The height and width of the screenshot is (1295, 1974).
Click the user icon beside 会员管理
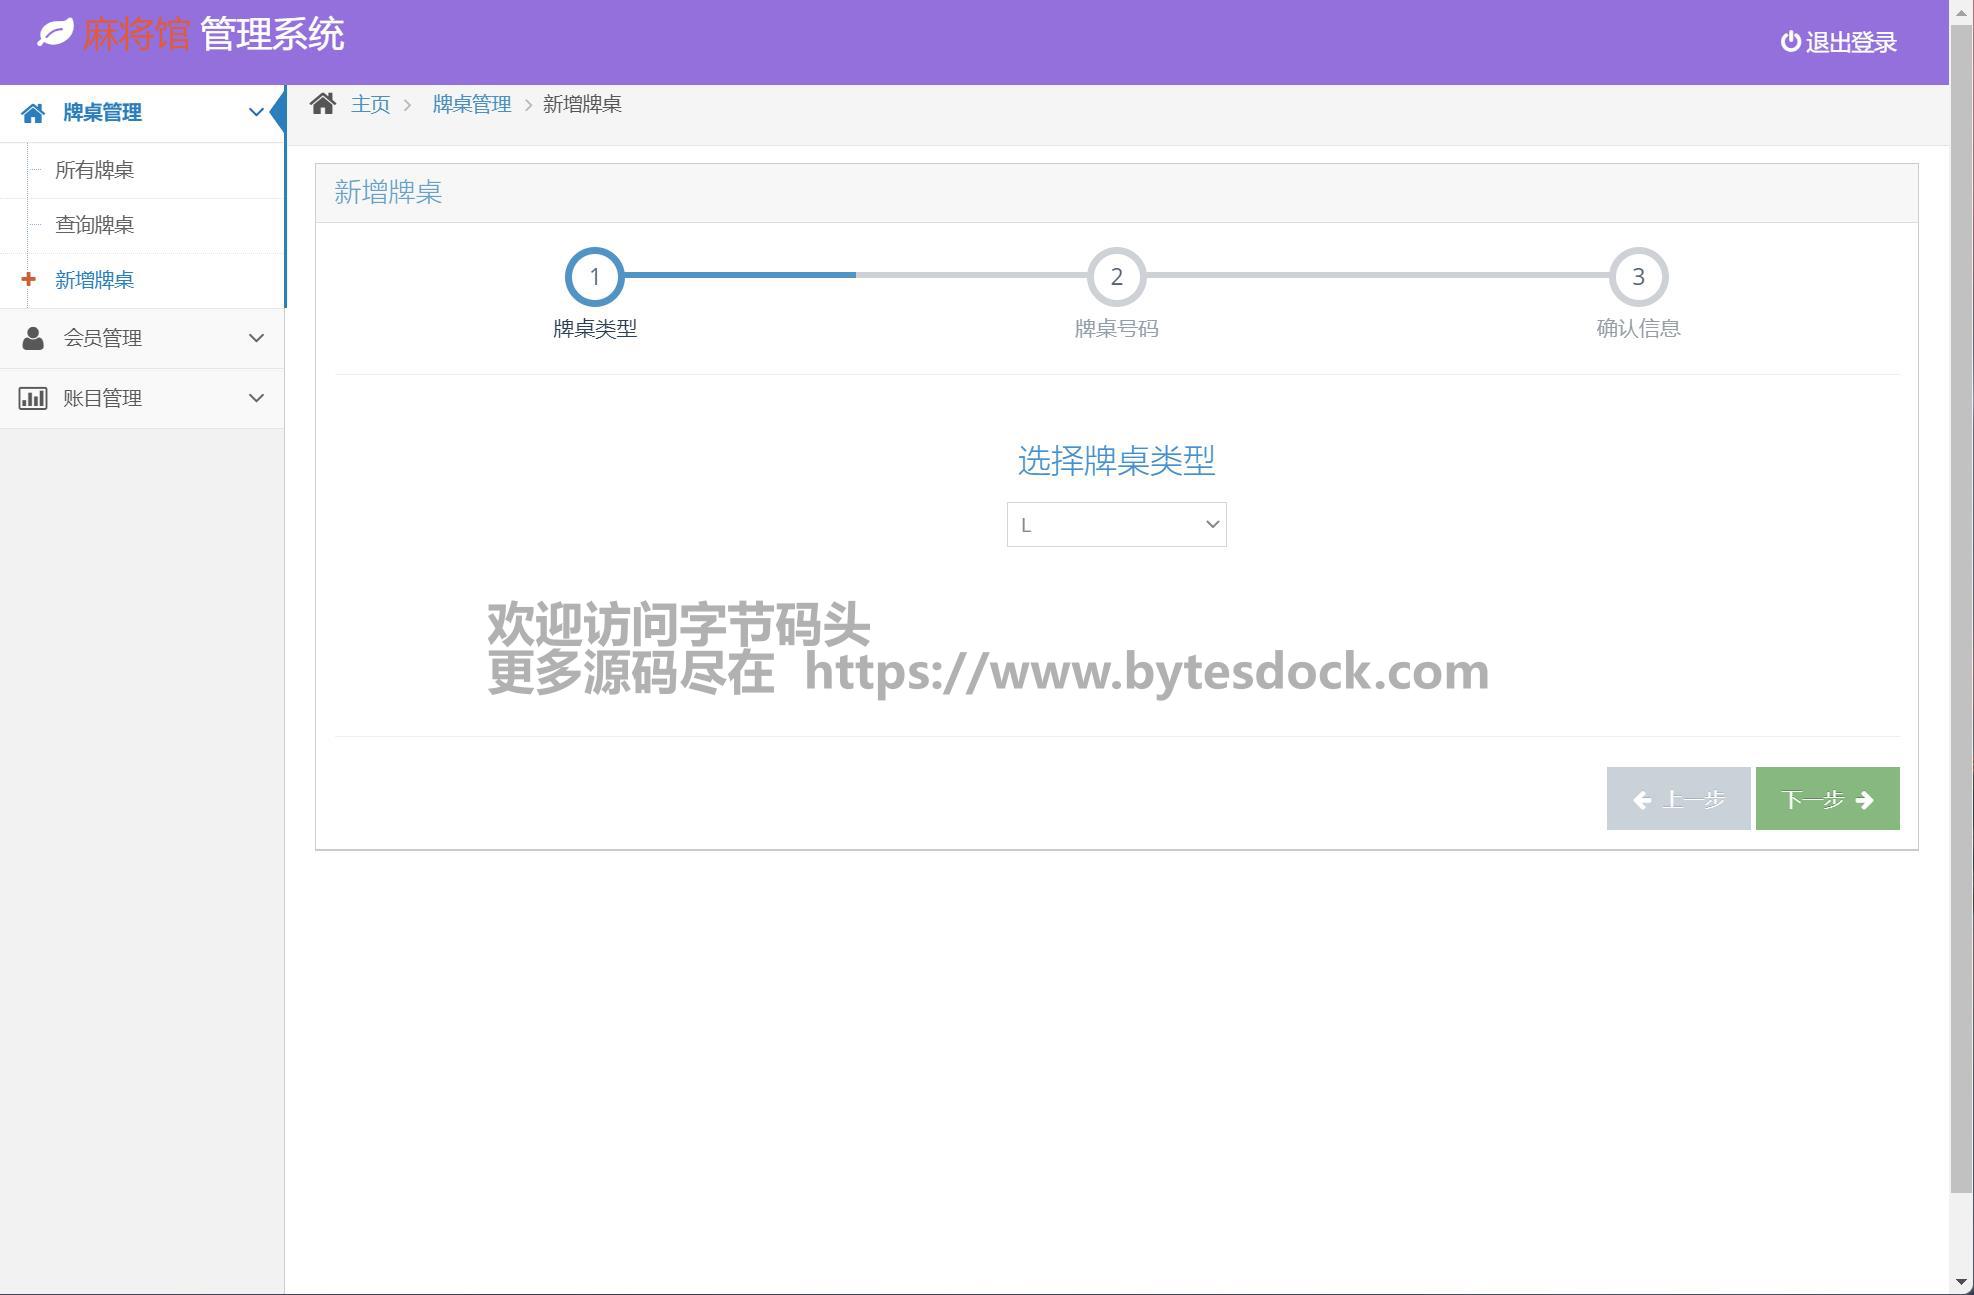click(33, 338)
